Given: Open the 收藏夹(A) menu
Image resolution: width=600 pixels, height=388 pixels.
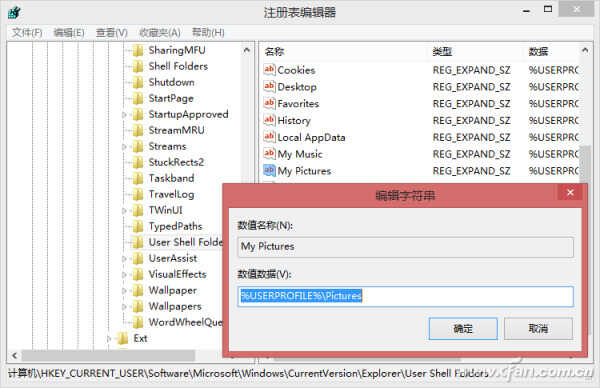Looking at the screenshot, I should pos(160,33).
